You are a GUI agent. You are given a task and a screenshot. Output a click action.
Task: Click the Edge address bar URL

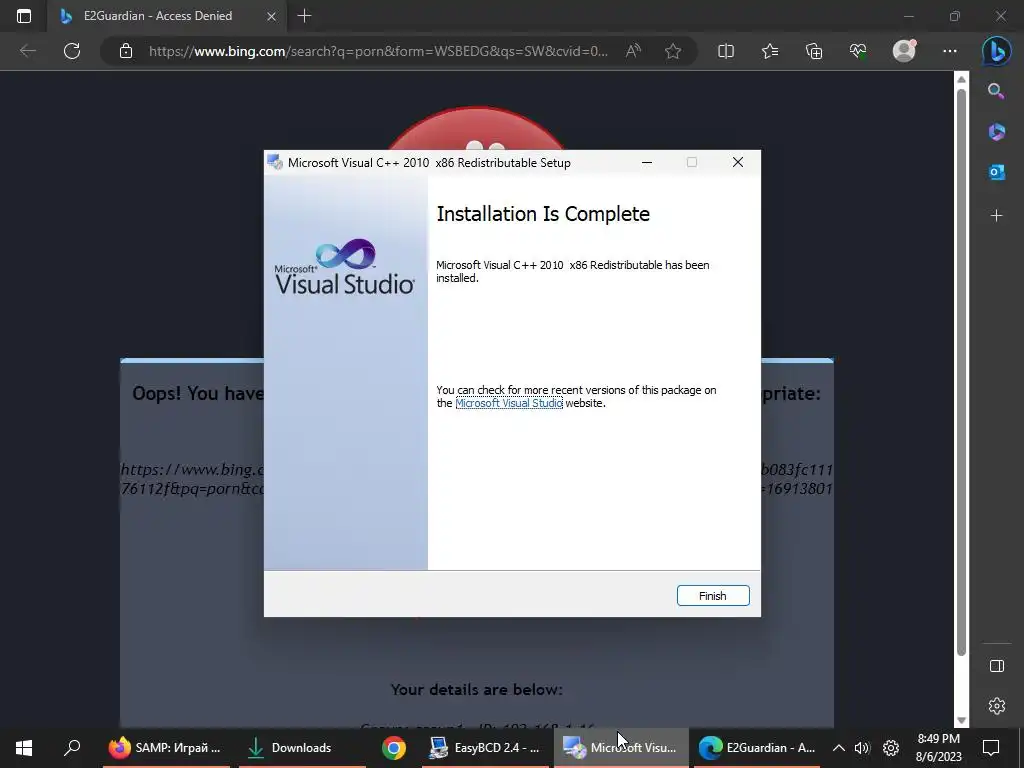coord(378,51)
